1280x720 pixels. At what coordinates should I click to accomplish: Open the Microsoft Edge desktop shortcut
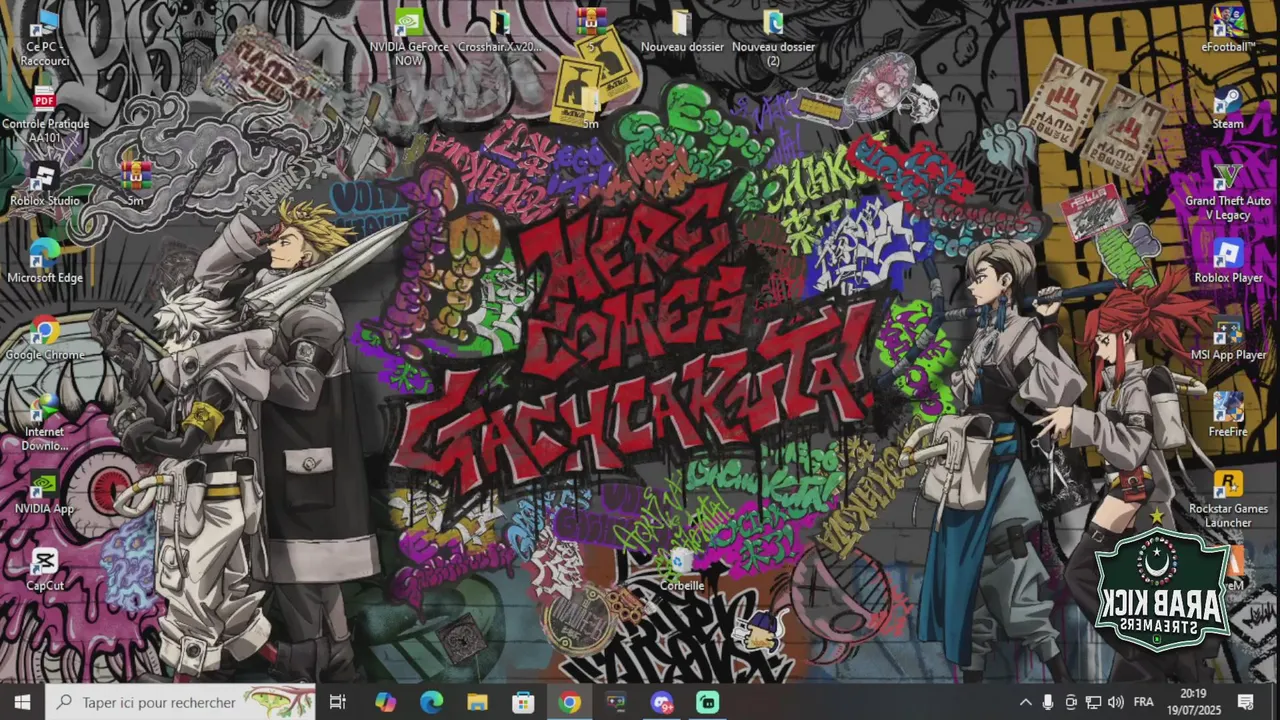(x=45, y=262)
